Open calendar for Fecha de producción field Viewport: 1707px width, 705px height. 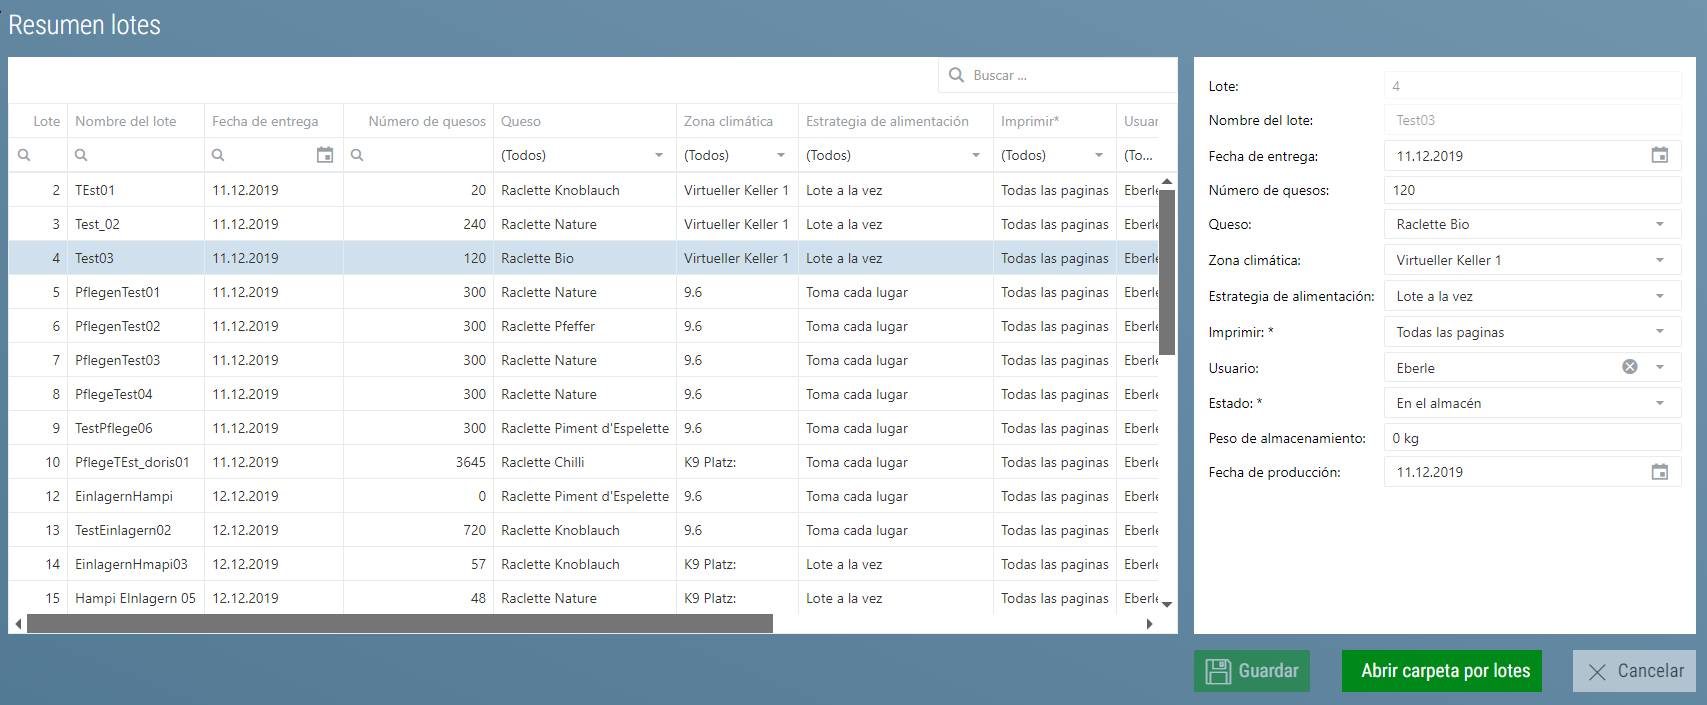tap(1659, 472)
